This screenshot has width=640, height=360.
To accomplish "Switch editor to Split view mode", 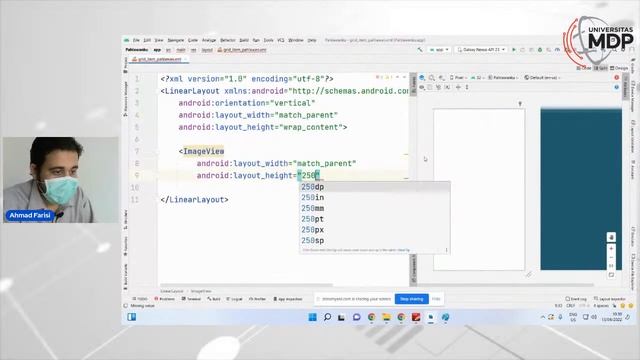I will pyautogui.click(x=600, y=68).
